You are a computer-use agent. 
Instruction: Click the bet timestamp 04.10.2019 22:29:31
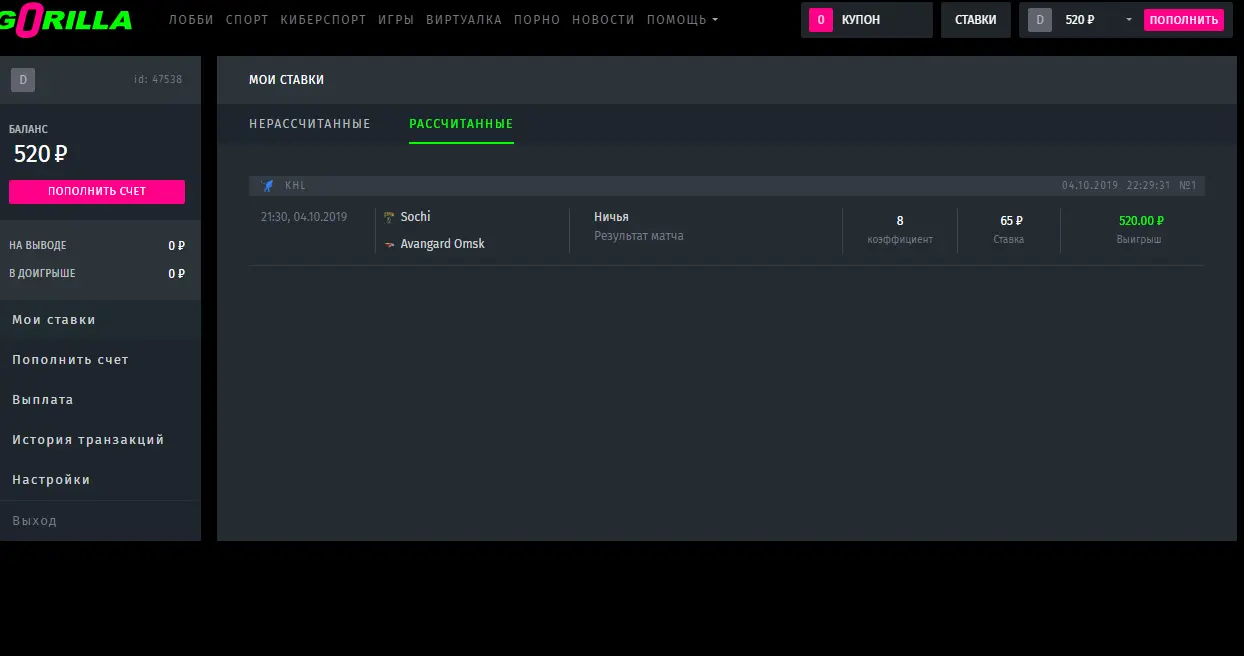[x=1116, y=185]
